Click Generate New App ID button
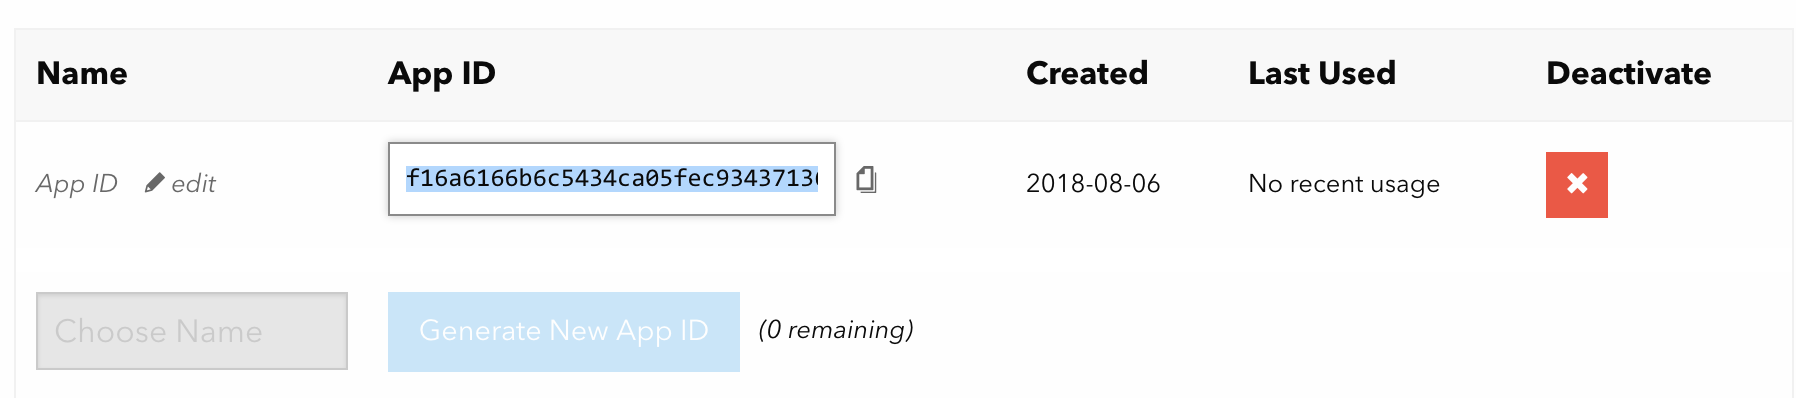The image size is (1796, 398). point(564,332)
